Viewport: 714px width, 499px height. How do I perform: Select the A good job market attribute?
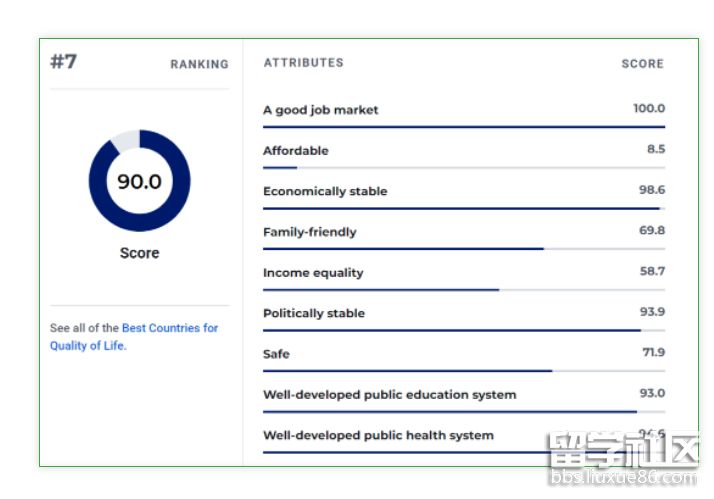pos(320,110)
